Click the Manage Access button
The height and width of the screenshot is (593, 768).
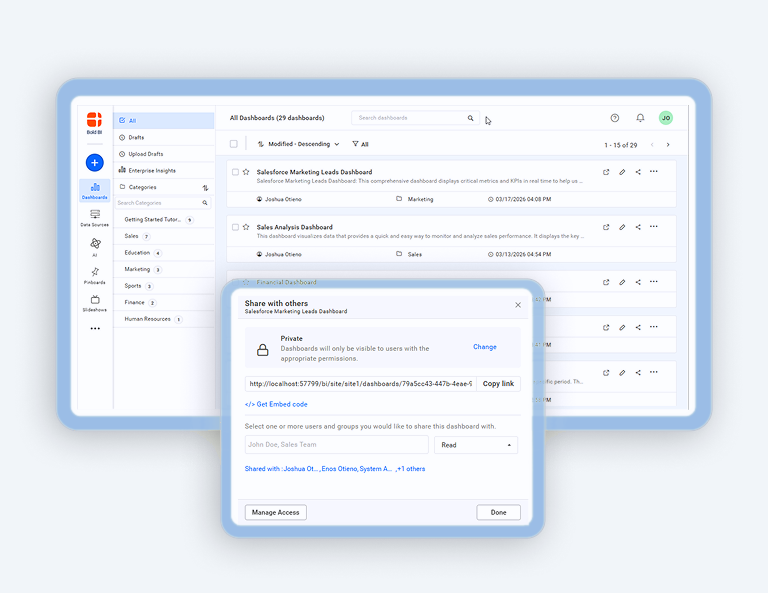pyautogui.click(x=275, y=513)
